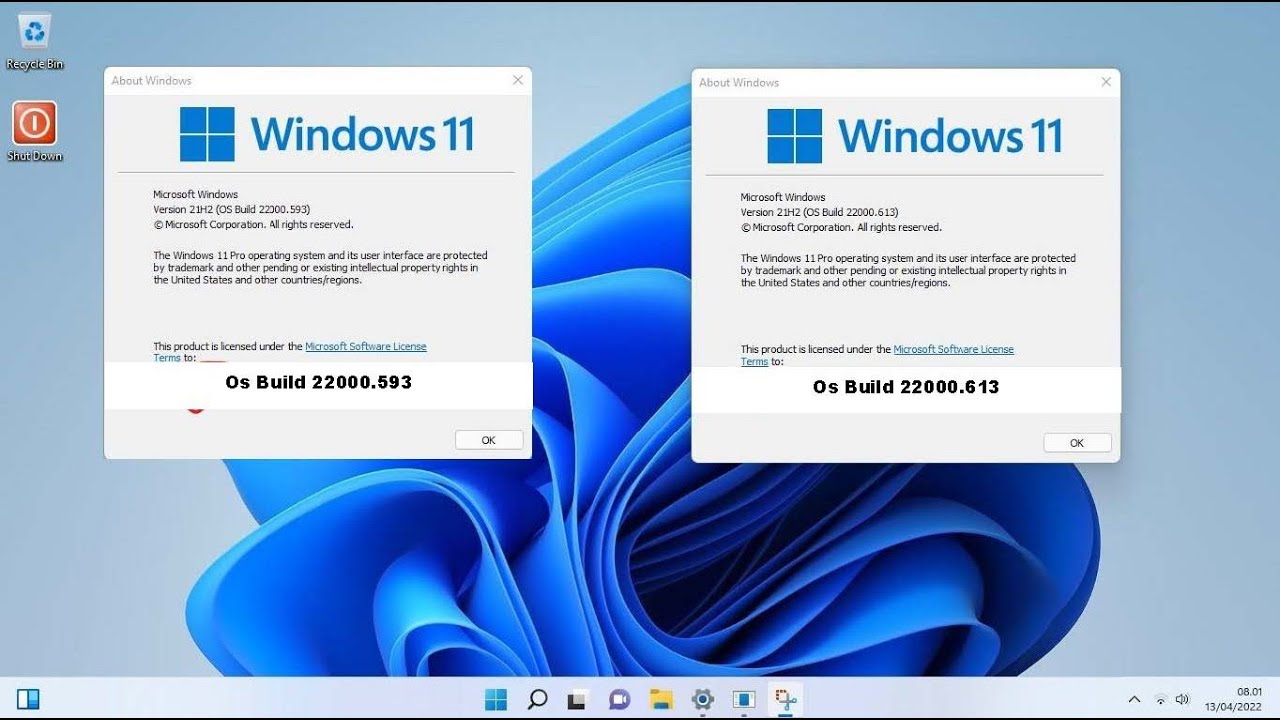Open Microsoft Software License link, right window
This screenshot has width=1280, height=720.
(953, 349)
